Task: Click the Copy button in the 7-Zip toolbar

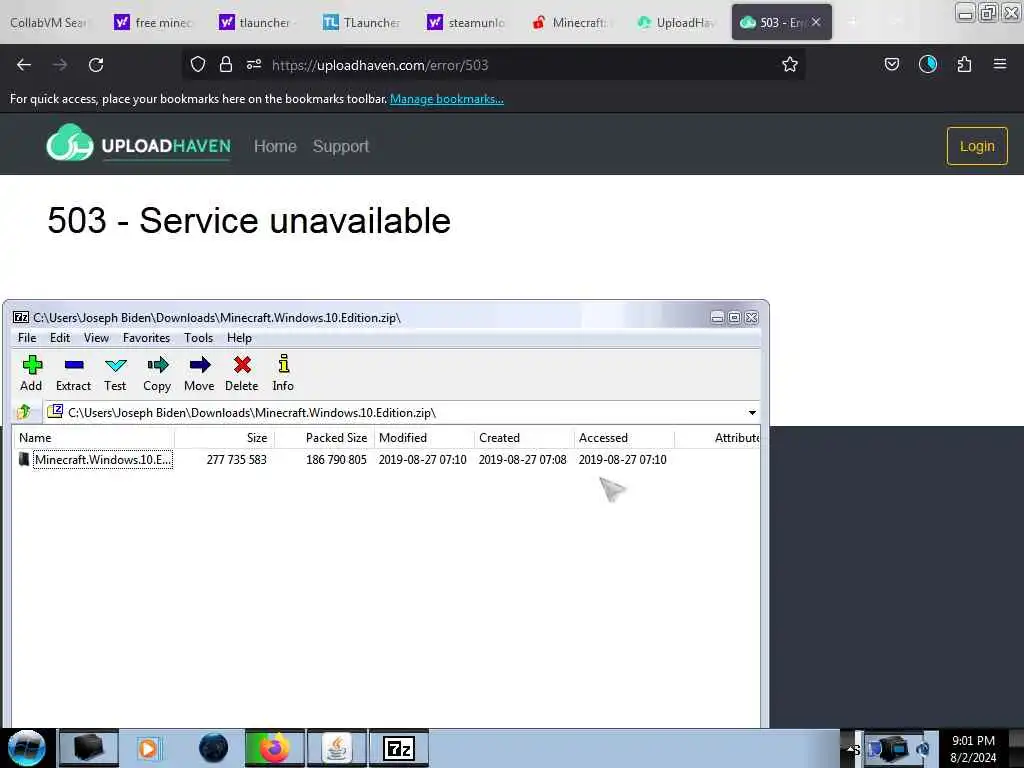Action: click(157, 374)
